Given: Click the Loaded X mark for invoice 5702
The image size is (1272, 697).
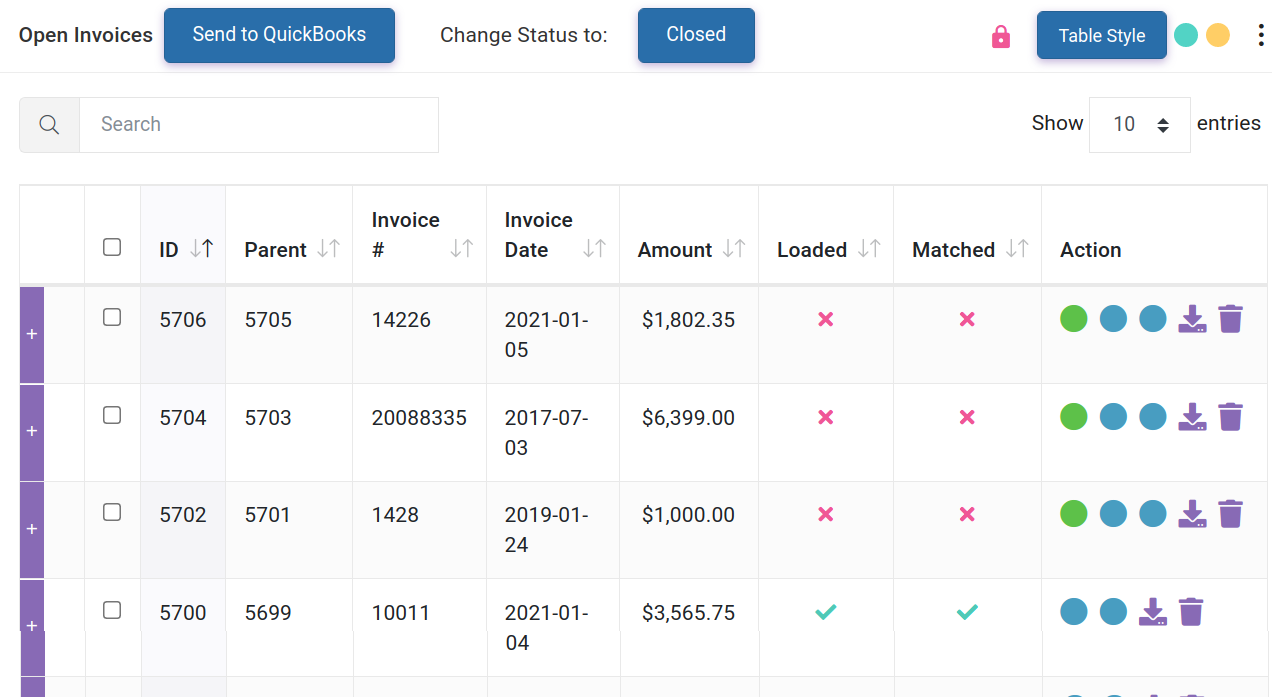Looking at the screenshot, I should pos(826,514).
